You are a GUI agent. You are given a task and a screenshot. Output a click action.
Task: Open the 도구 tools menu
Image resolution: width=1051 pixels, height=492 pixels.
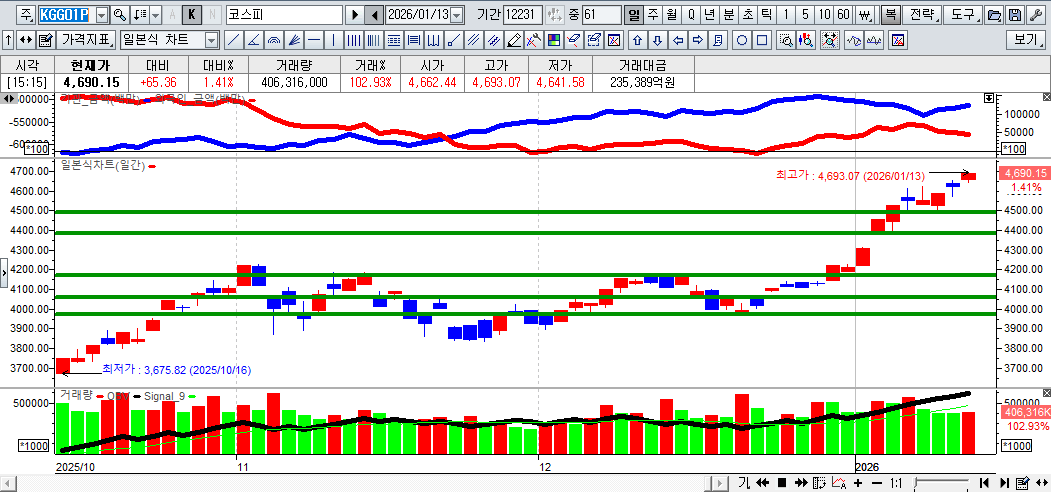[x=963, y=15]
